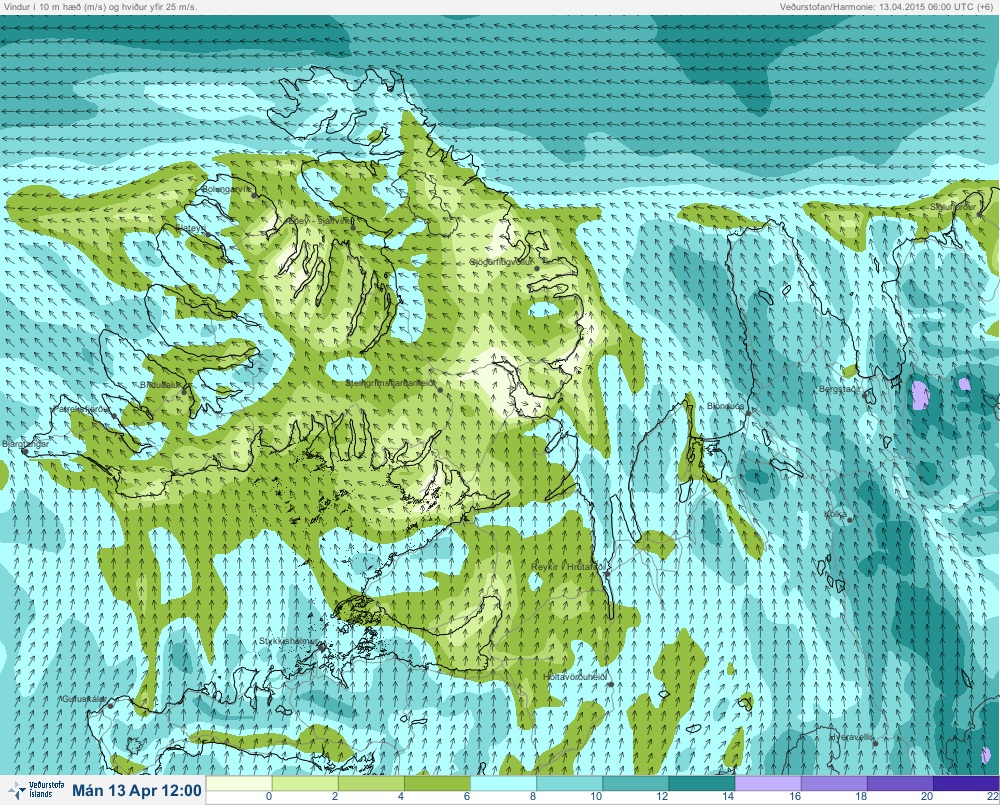Click the Bolungarvík station dot
Image resolution: width=1000 pixels, height=805 pixels.
(x=254, y=195)
